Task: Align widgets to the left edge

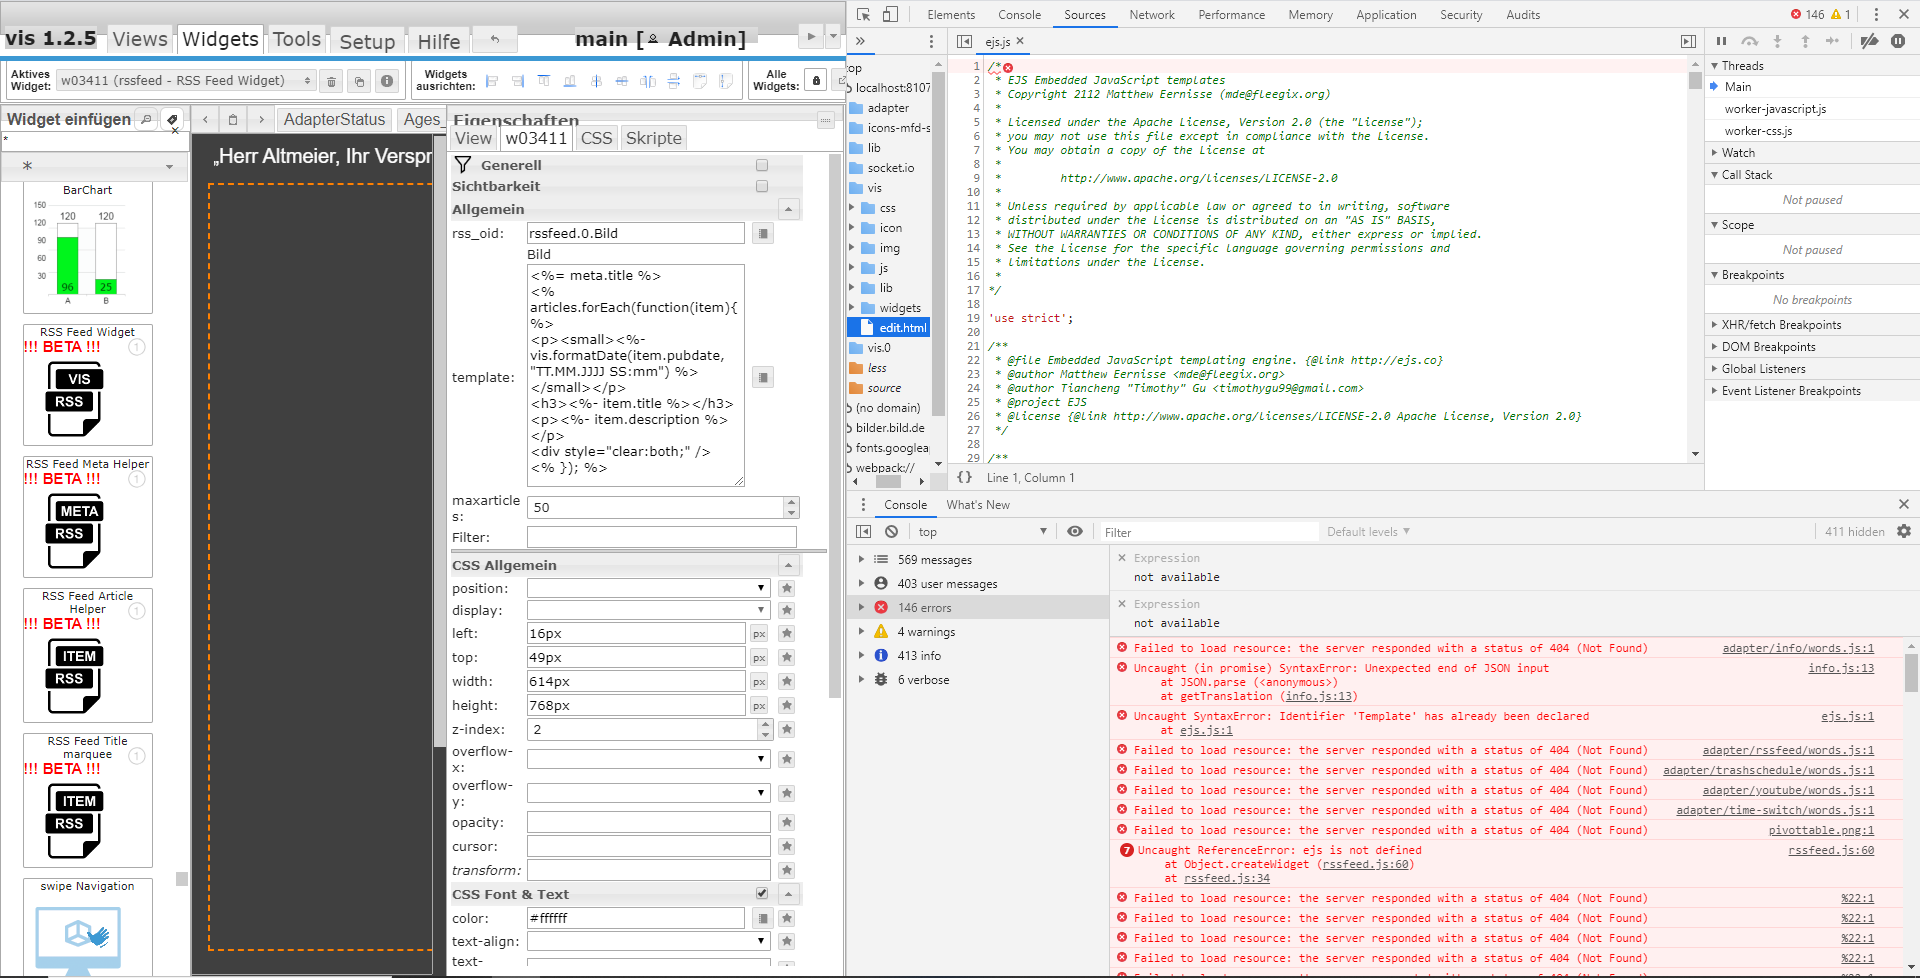Action: point(492,81)
